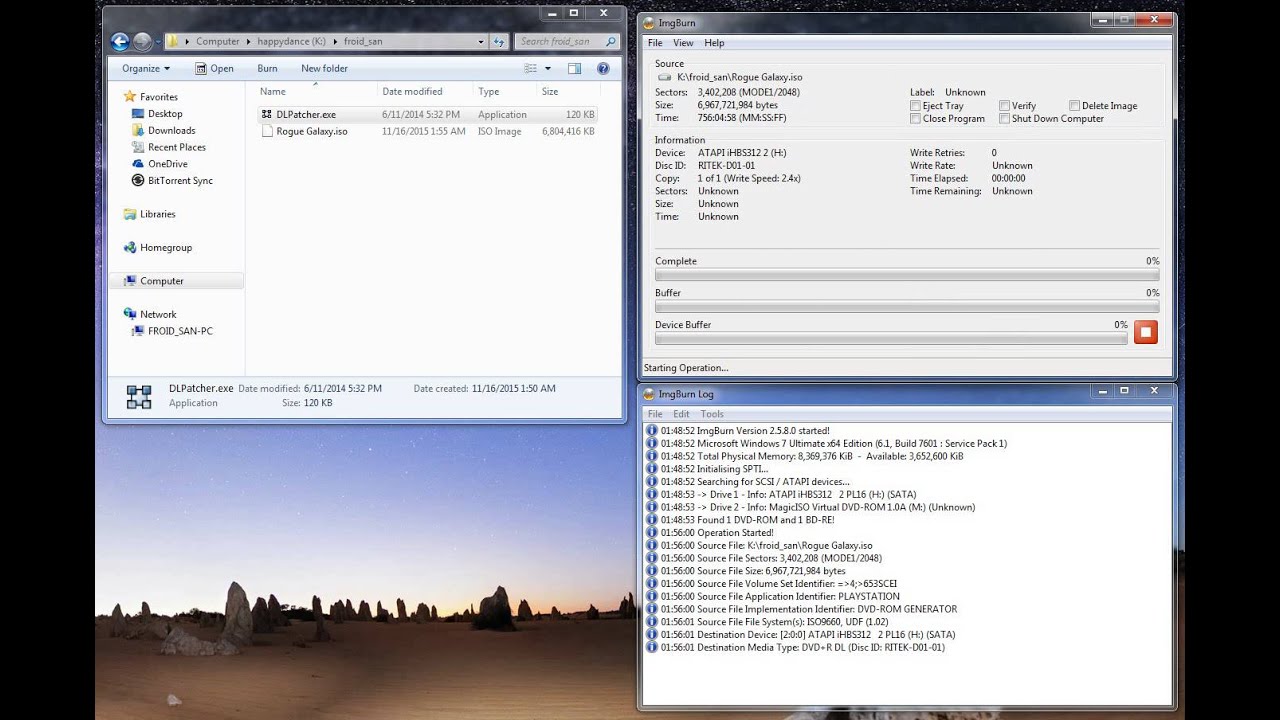
Task: Stop the burn with the red stop button
Action: (x=1146, y=332)
